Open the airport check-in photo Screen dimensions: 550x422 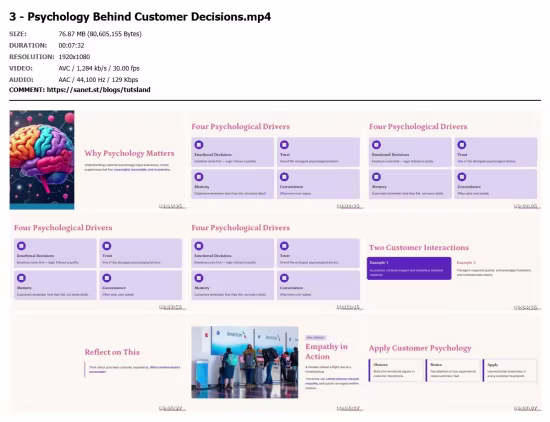[245, 362]
